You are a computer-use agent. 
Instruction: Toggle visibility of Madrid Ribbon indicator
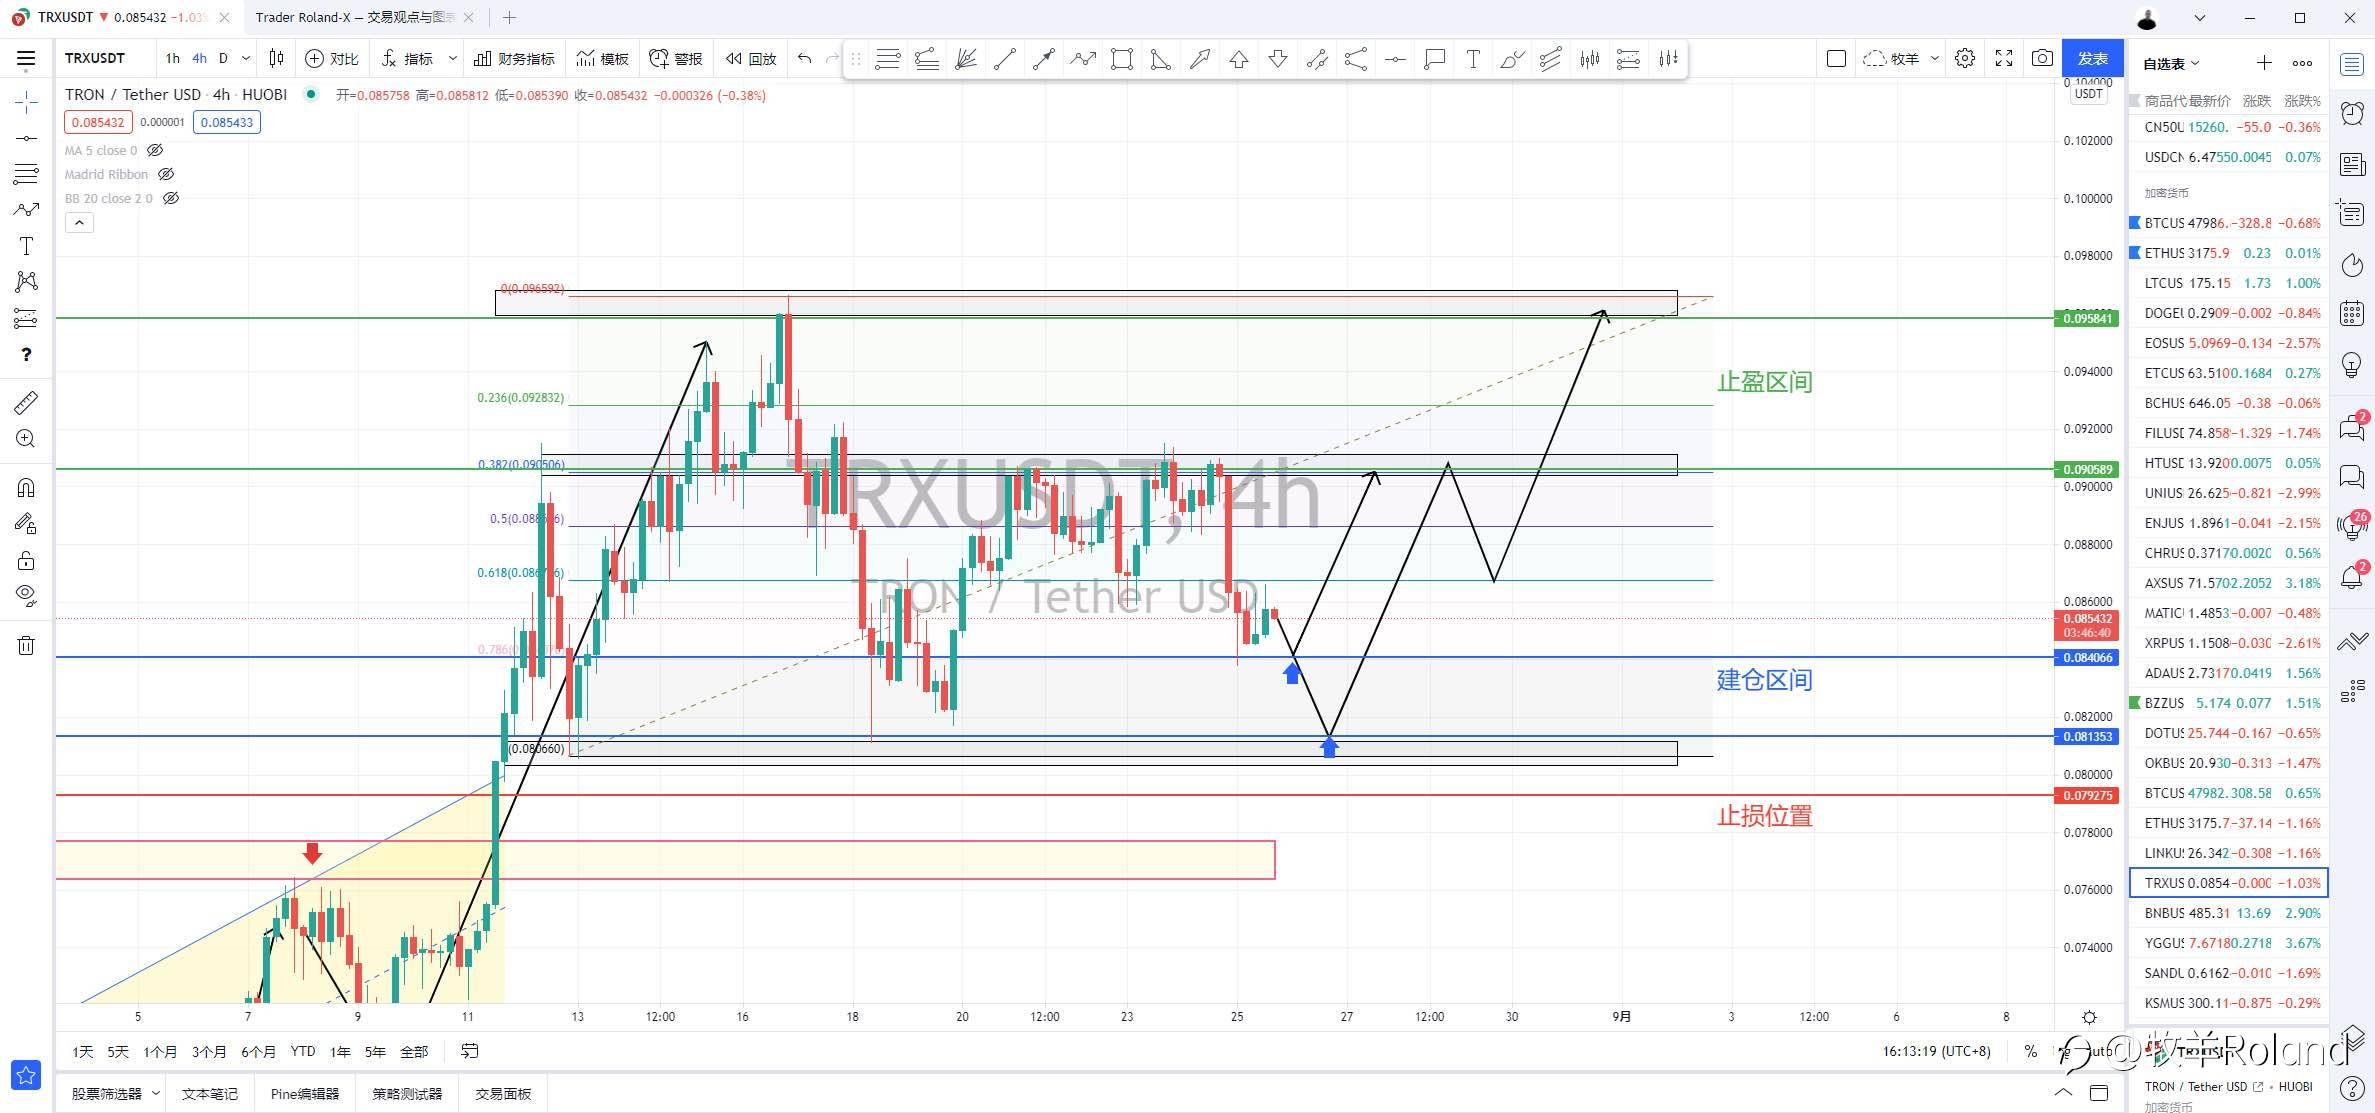point(166,174)
